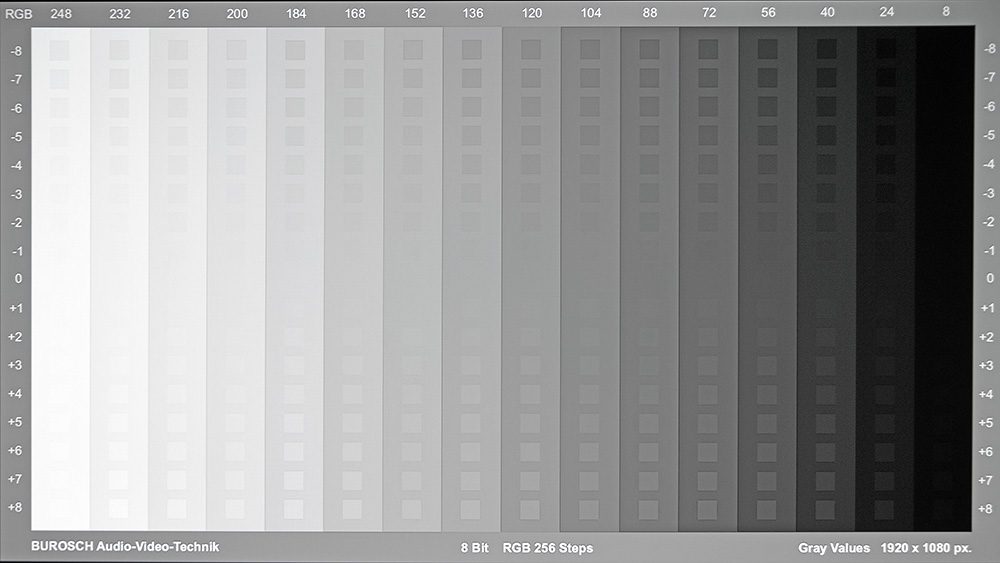Click the -8 row label on left edge
This screenshot has width=1000, height=563.
click(16, 50)
